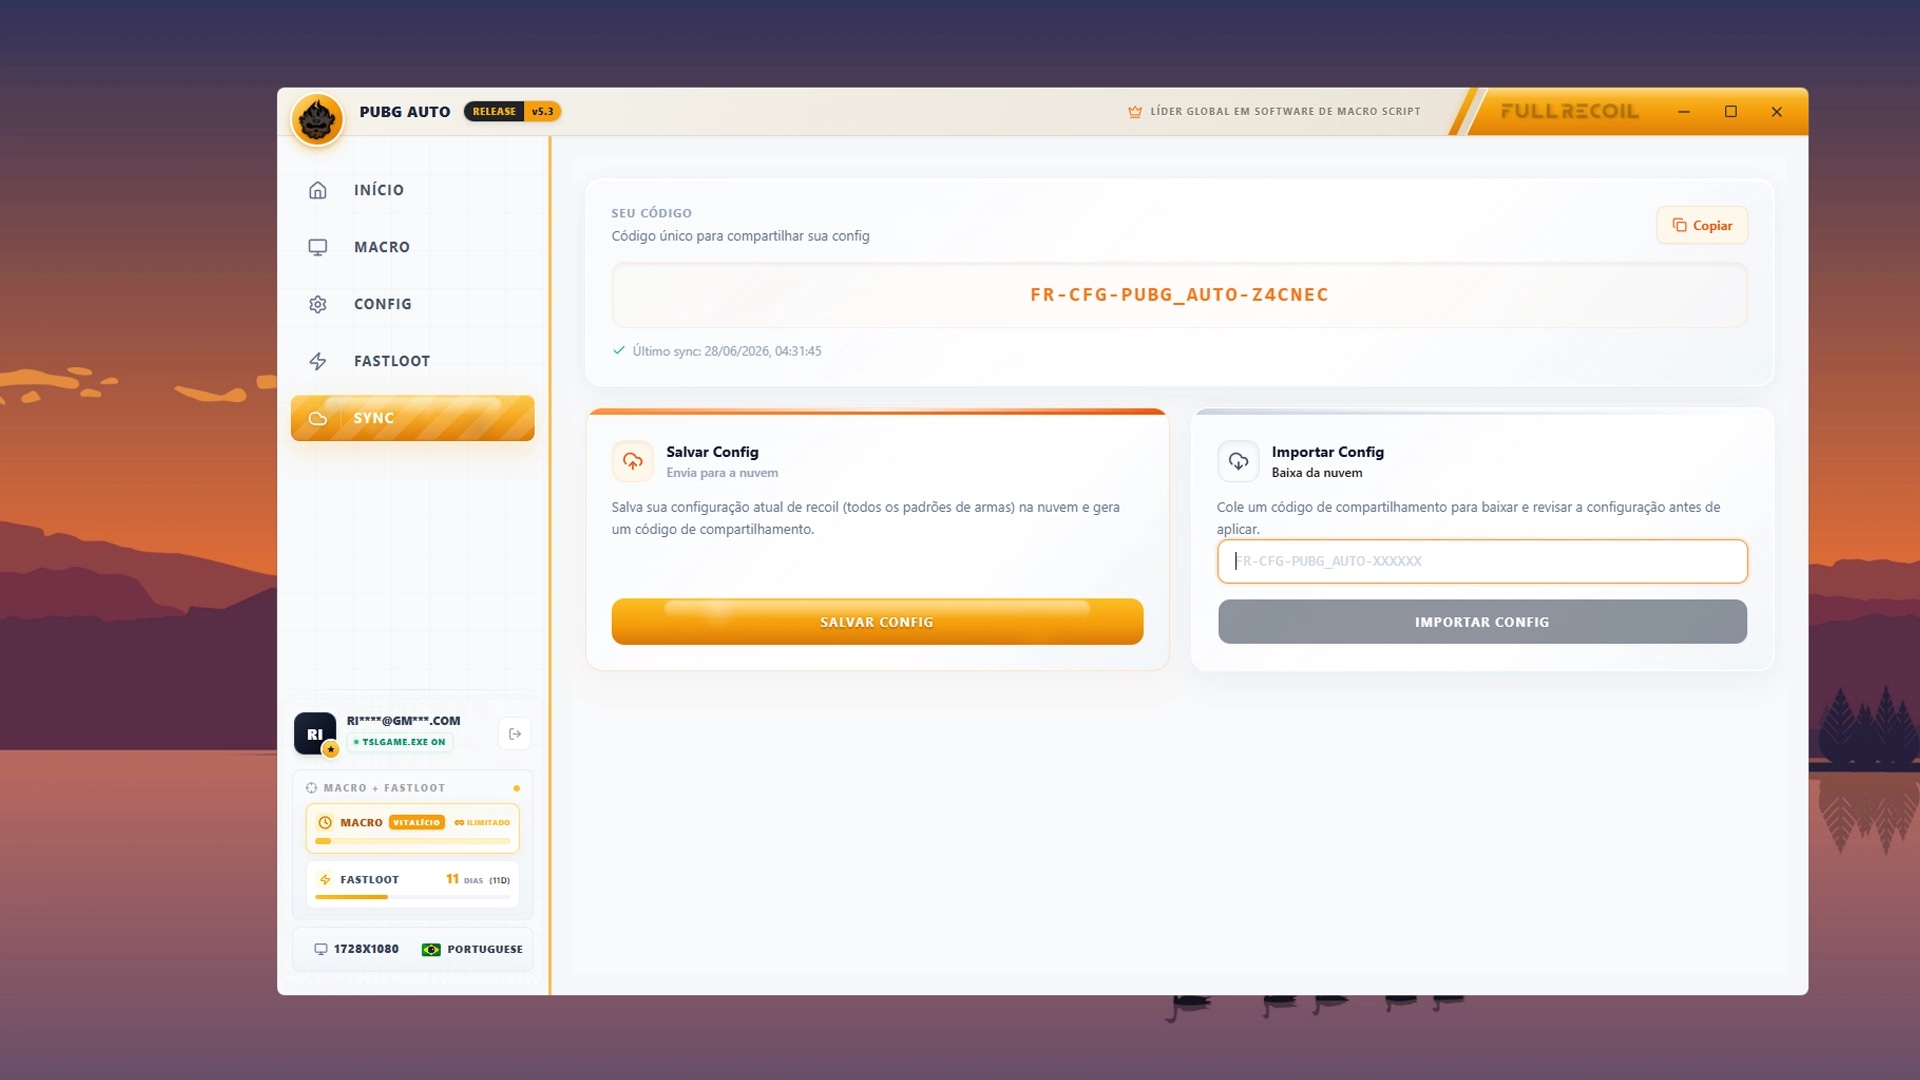Click the Config gear icon
Screen dimensions: 1920x1080
(x=318, y=304)
